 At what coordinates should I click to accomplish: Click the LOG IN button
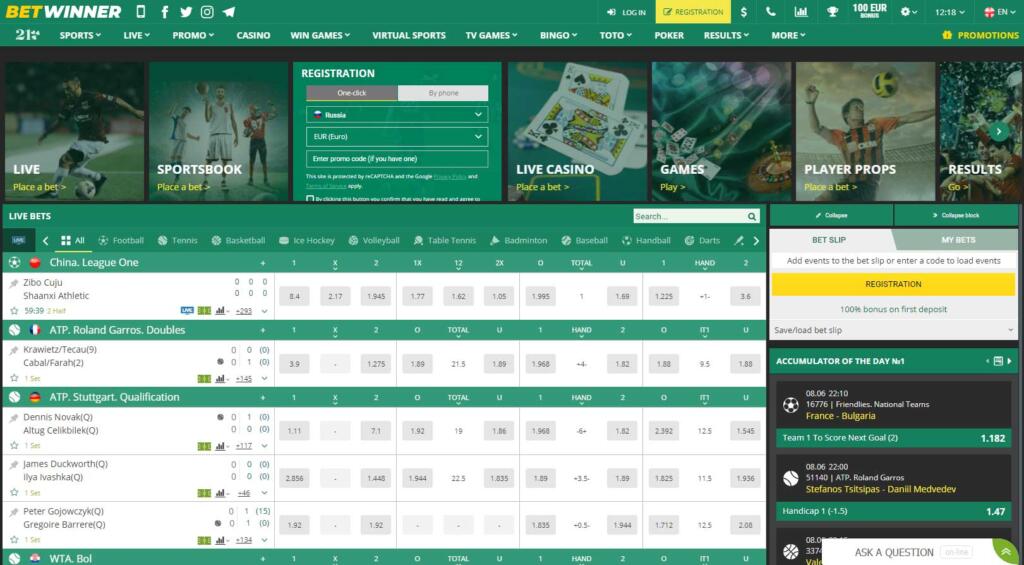(626, 12)
